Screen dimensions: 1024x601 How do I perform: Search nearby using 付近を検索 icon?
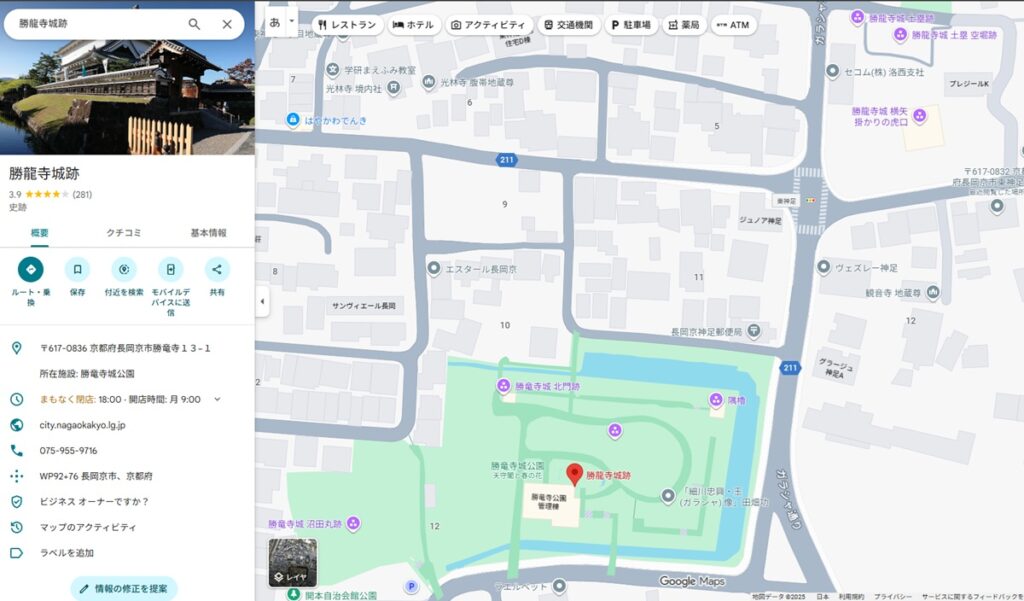click(x=124, y=269)
